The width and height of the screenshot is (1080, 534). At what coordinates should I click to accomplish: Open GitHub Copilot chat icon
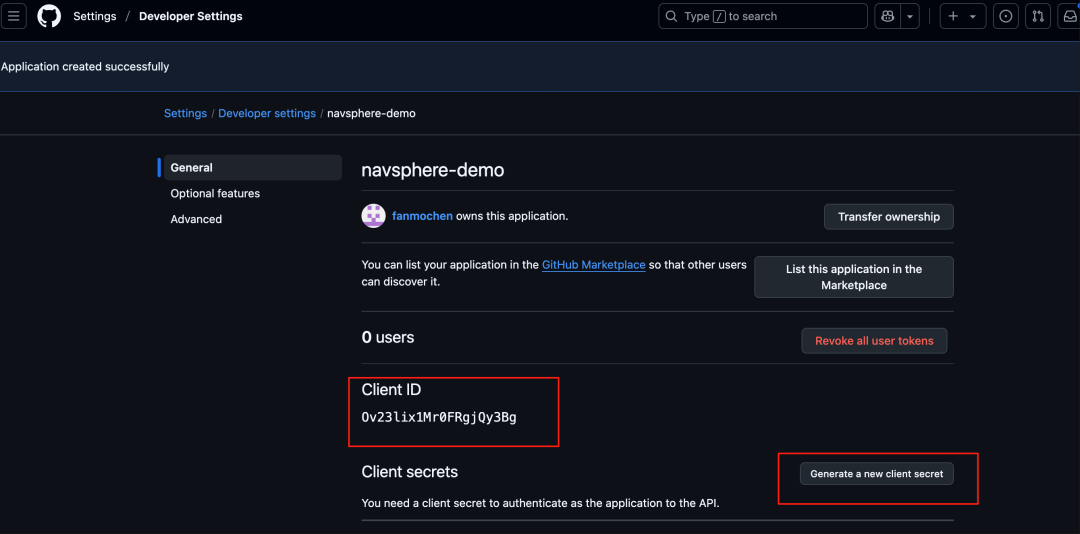887,16
